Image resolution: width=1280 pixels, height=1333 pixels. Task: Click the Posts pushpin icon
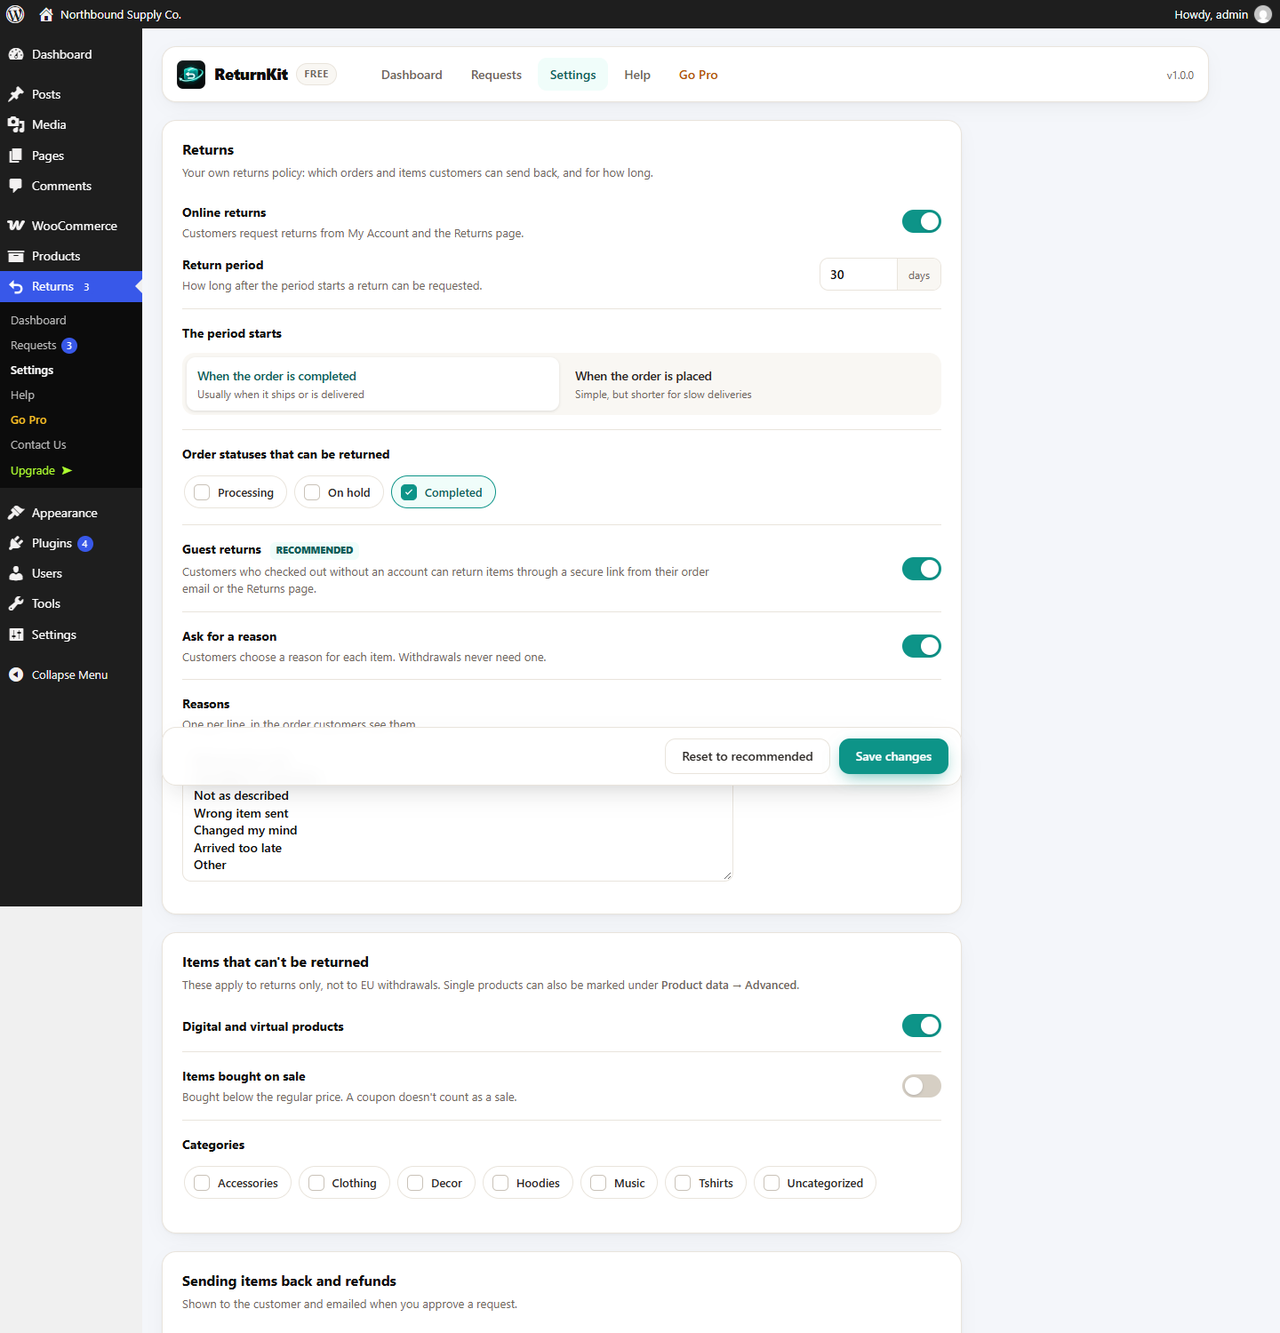click(x=16, y=94)
